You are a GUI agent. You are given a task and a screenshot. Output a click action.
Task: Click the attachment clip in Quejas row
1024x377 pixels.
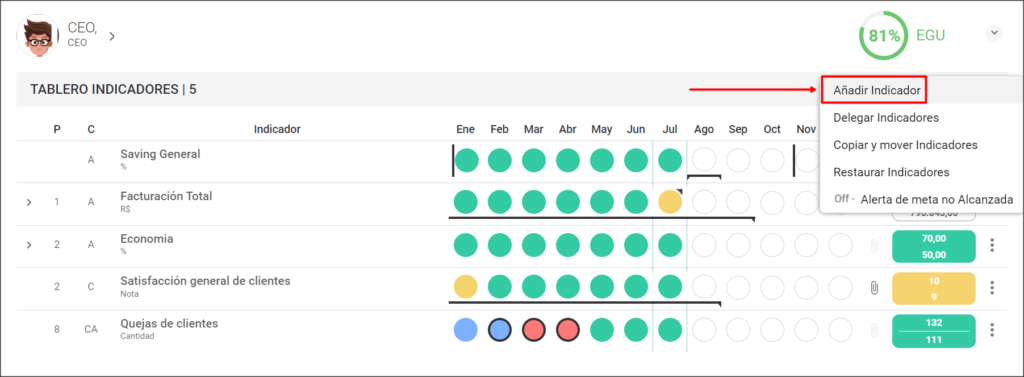pos(874,331)
